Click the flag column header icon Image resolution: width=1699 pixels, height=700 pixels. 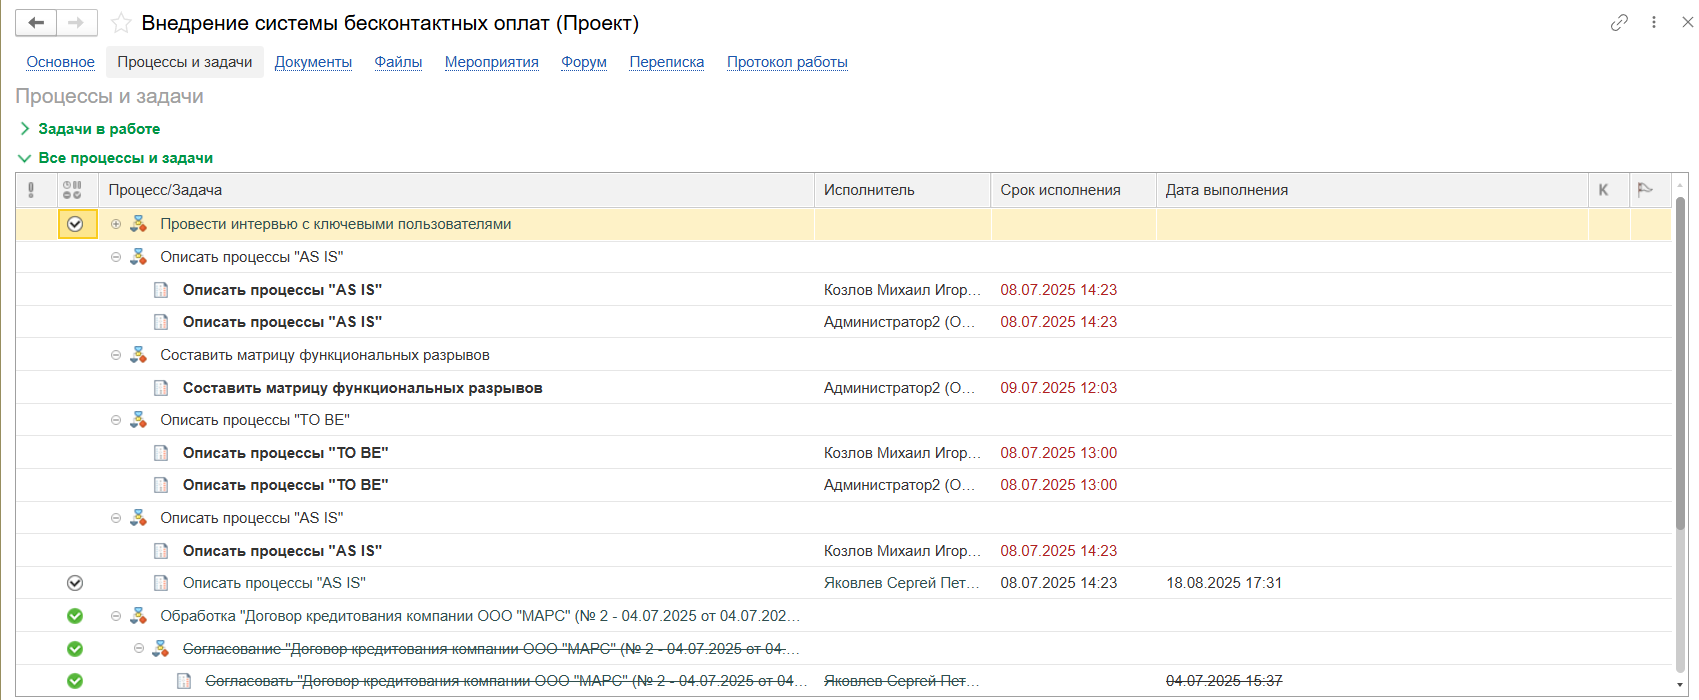1644,190
